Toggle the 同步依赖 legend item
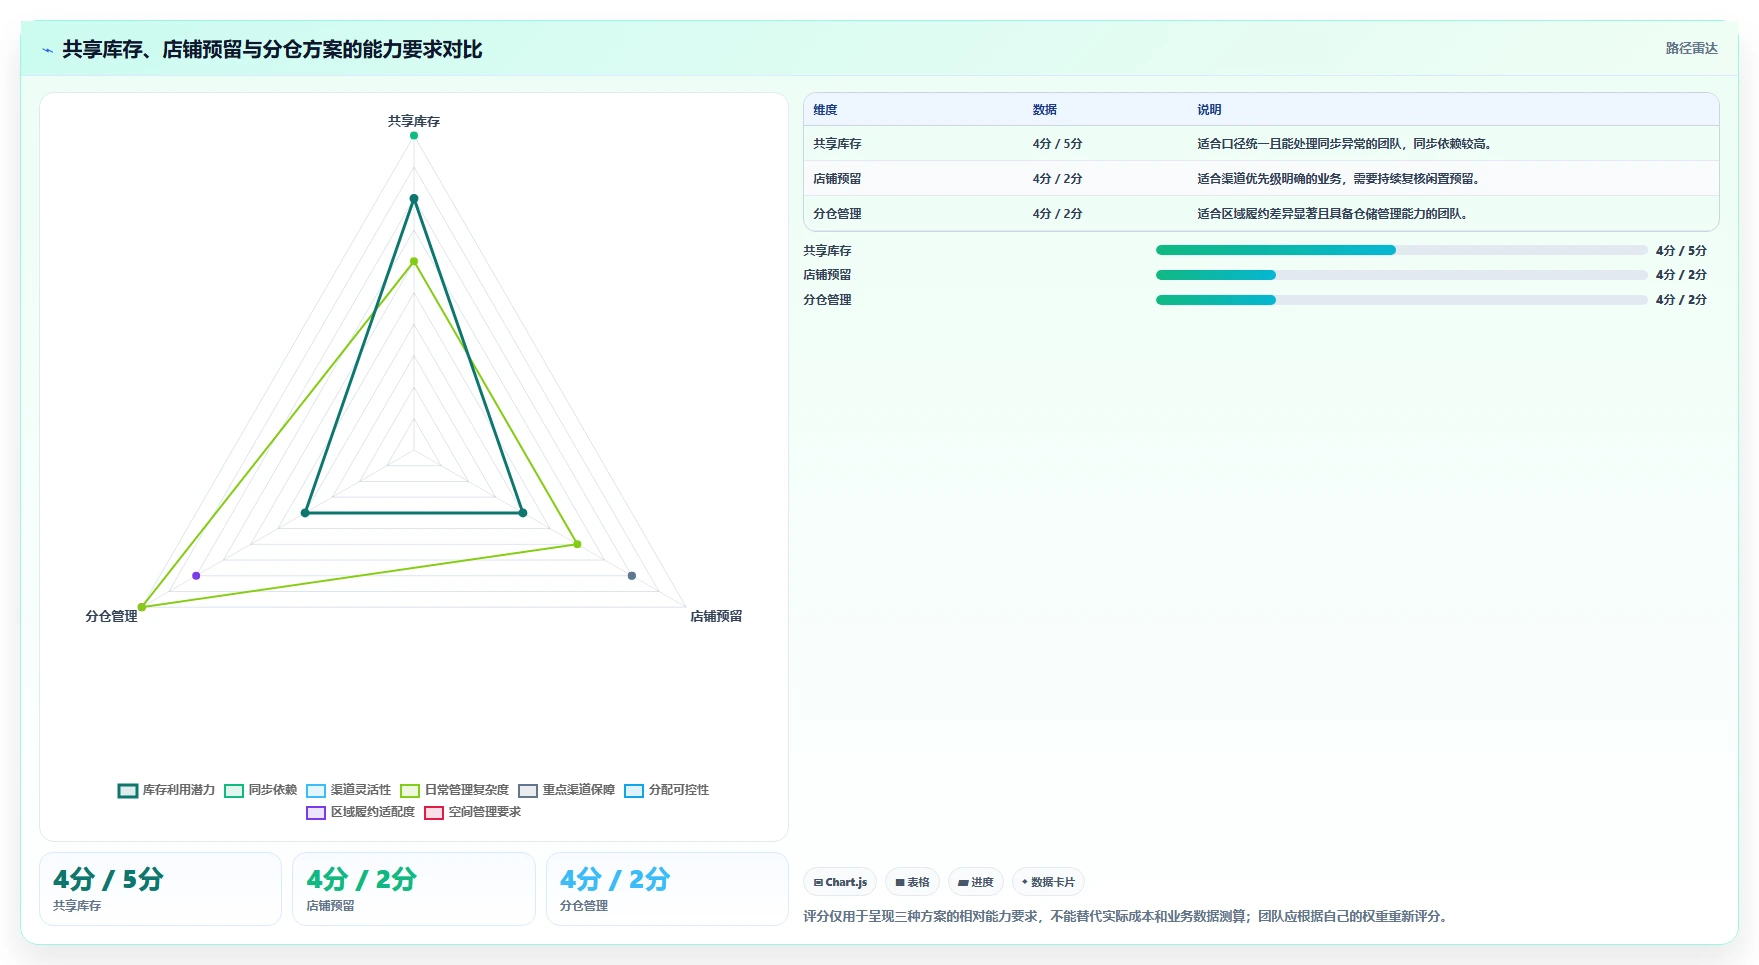Image resolution: width=1759 pixels, height=965 pixels. click(x=260, y=790)
